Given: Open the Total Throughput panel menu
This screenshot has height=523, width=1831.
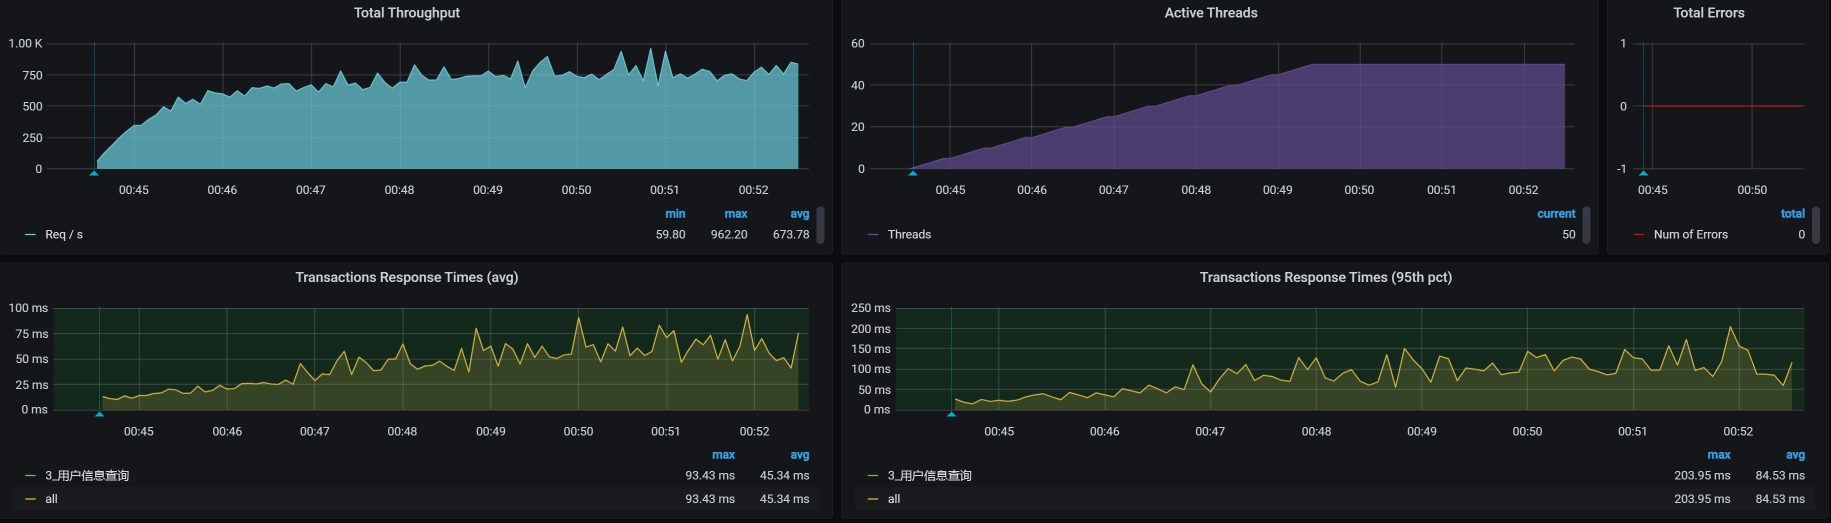Looking at the screenshot, I should tap(406, 13).
